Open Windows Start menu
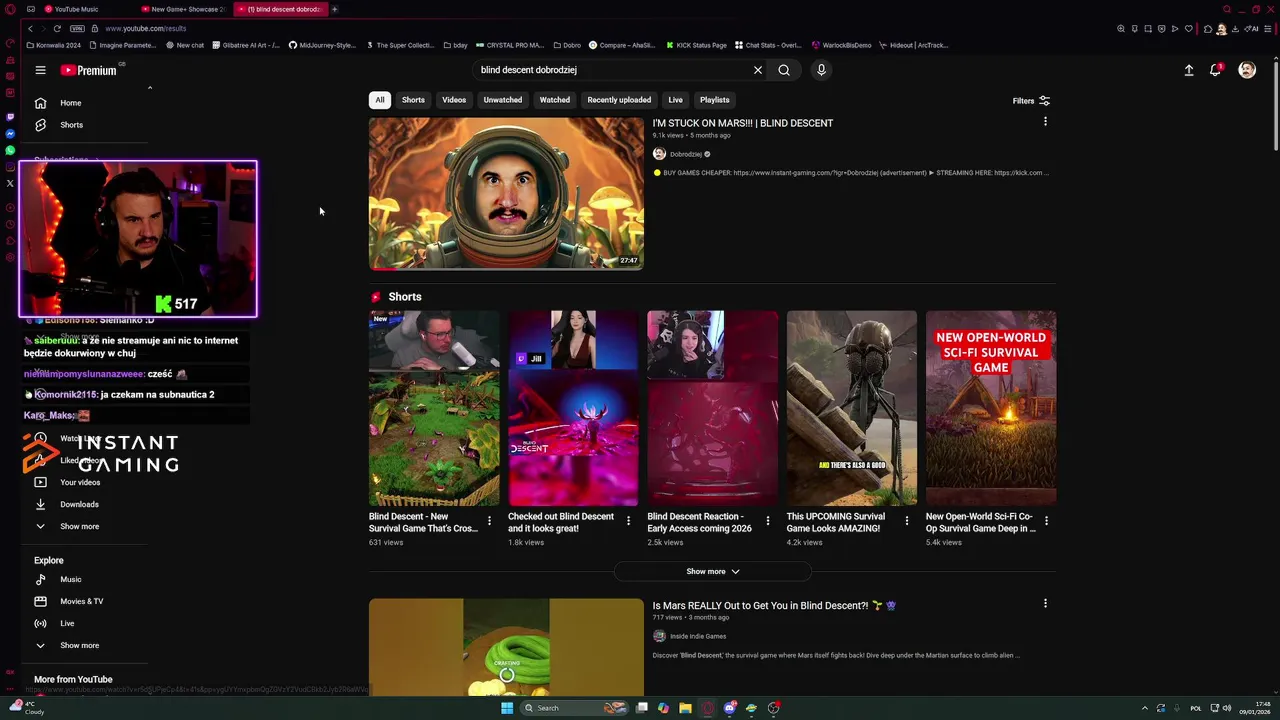Image resolution: width=1280 pixels, height=720 pixels. [x=507, y=708]
